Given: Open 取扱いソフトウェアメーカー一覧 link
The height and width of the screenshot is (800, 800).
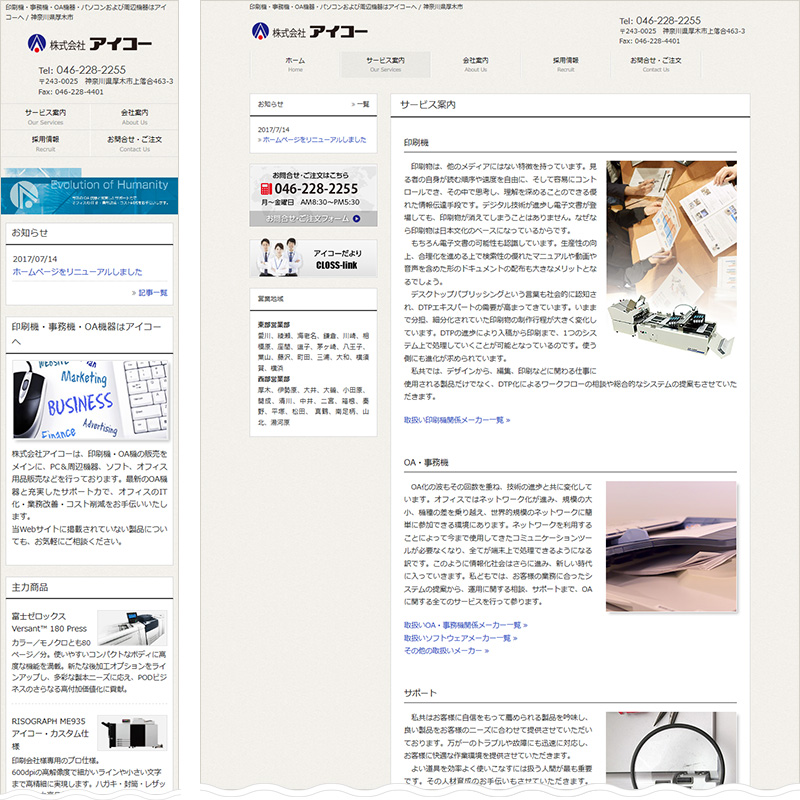Looking at the screenshot, I should (460, 638).
